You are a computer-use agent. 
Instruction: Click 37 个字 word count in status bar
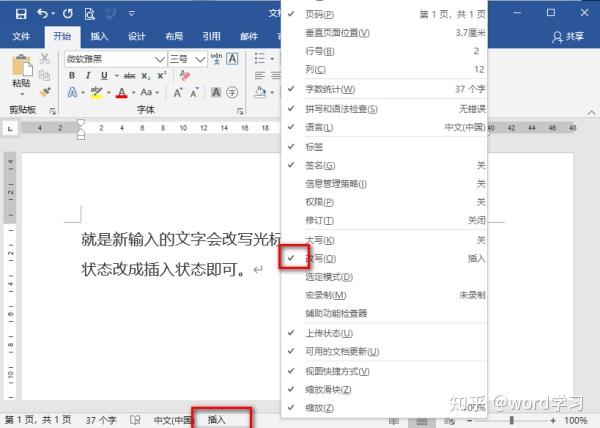coord(101,420)
